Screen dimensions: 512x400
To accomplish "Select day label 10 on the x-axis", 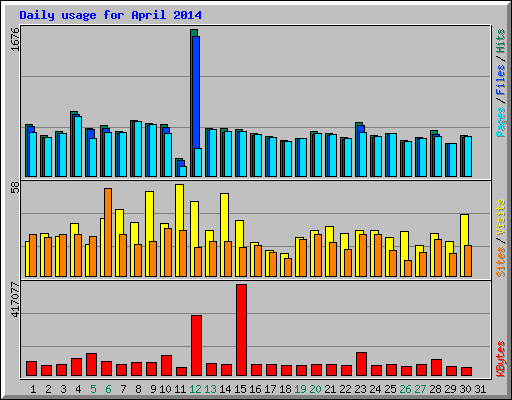I will click(165, 389).
